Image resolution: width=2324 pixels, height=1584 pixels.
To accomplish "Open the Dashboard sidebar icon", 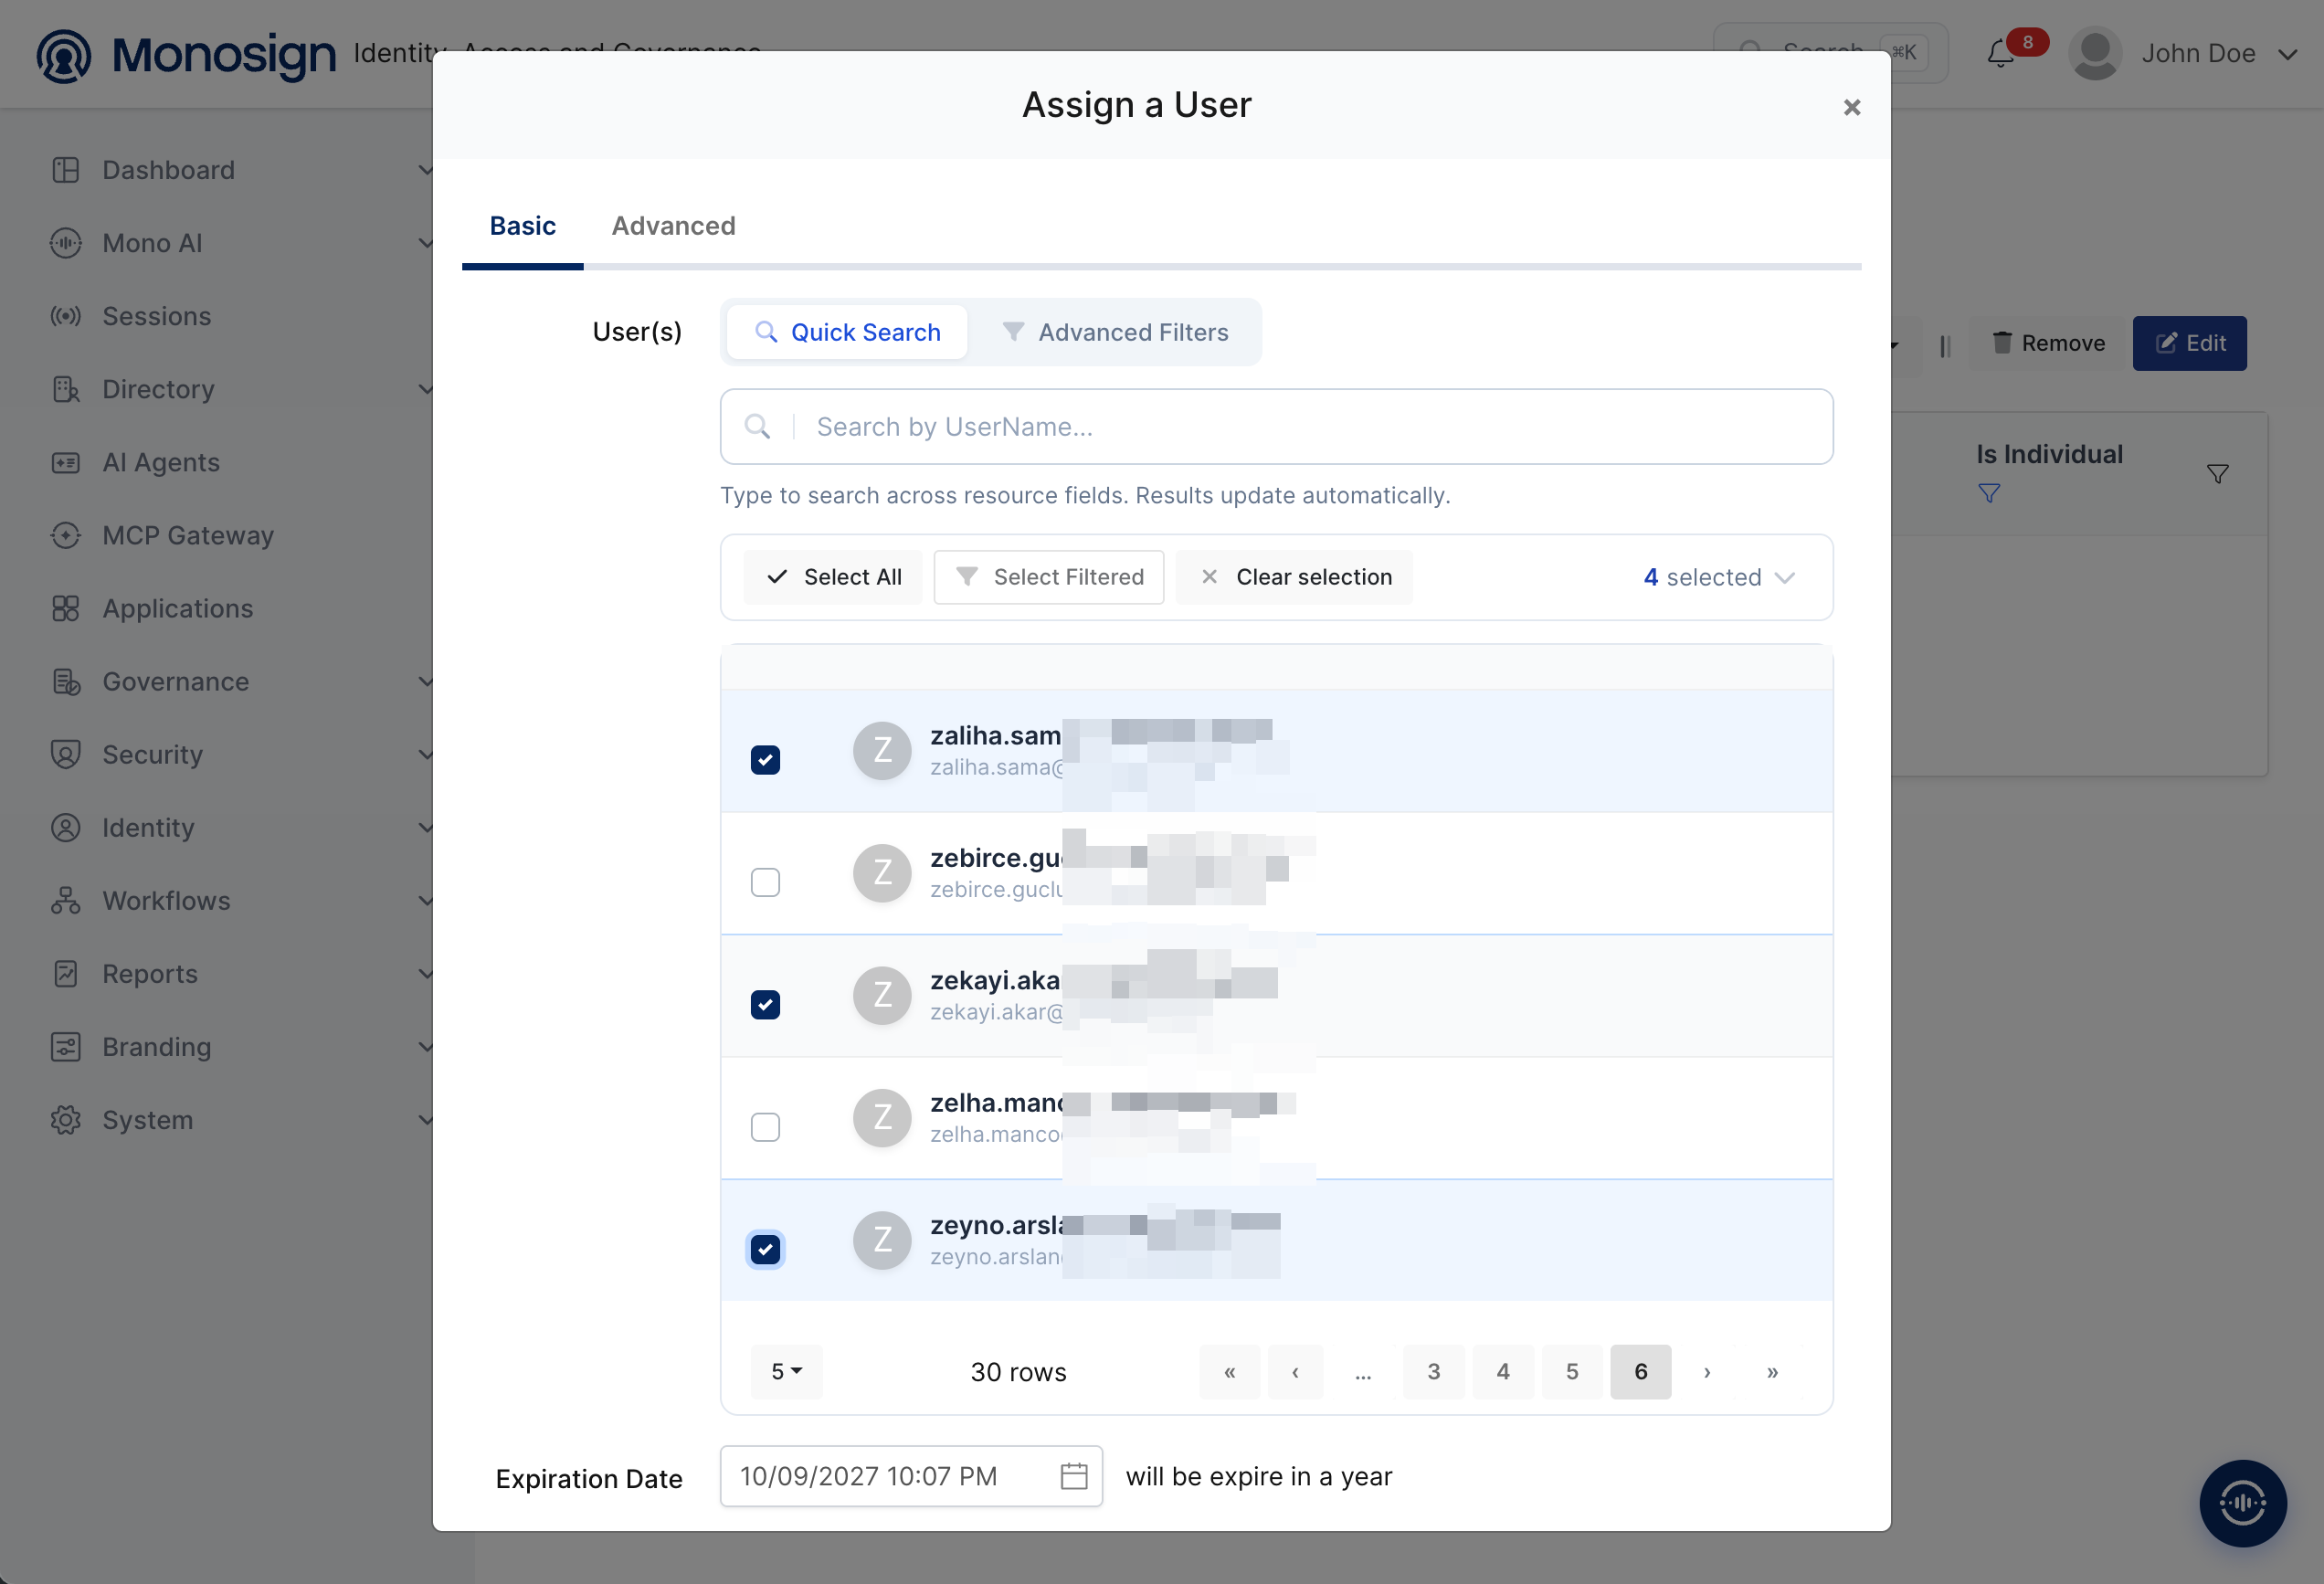I will tap(66, 170).
